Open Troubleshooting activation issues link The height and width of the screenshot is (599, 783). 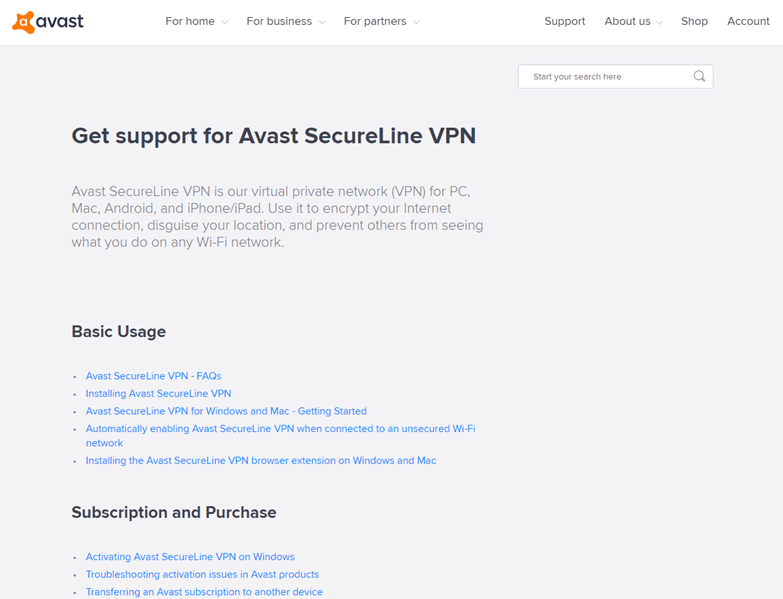point(202,574)
